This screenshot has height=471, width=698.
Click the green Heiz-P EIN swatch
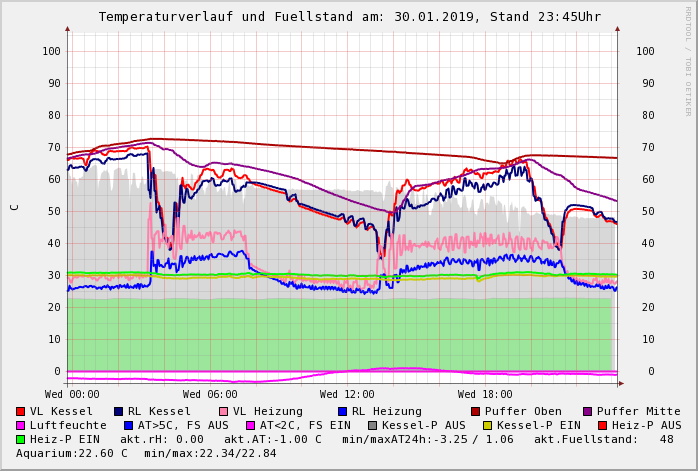click(21, 439)
